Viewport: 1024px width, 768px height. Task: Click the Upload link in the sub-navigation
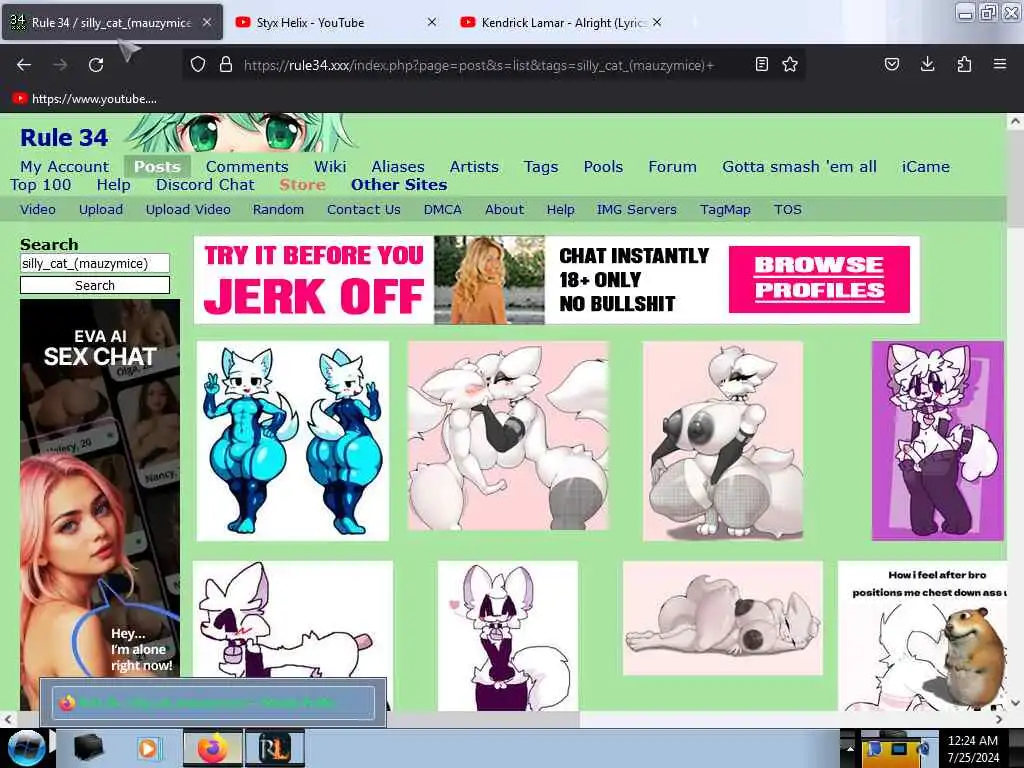pos(101,210)
